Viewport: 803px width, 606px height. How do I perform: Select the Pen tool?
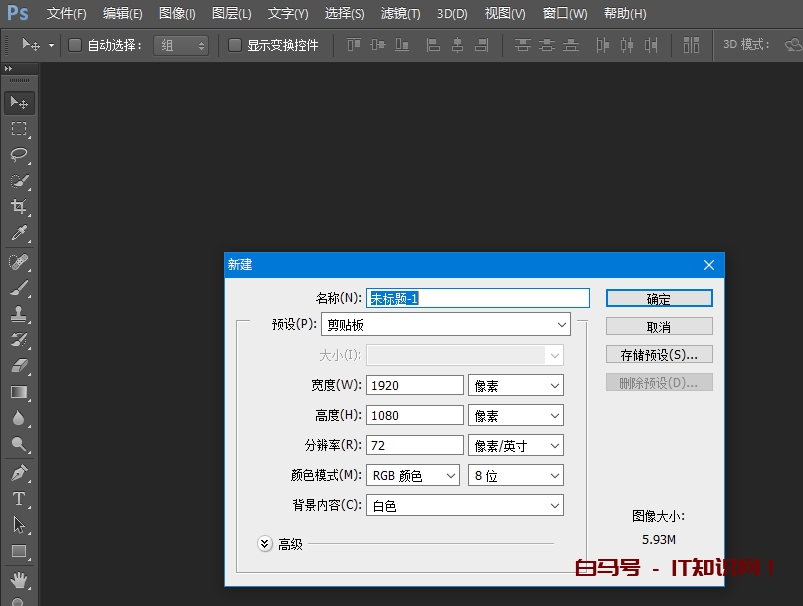(19, 473)
